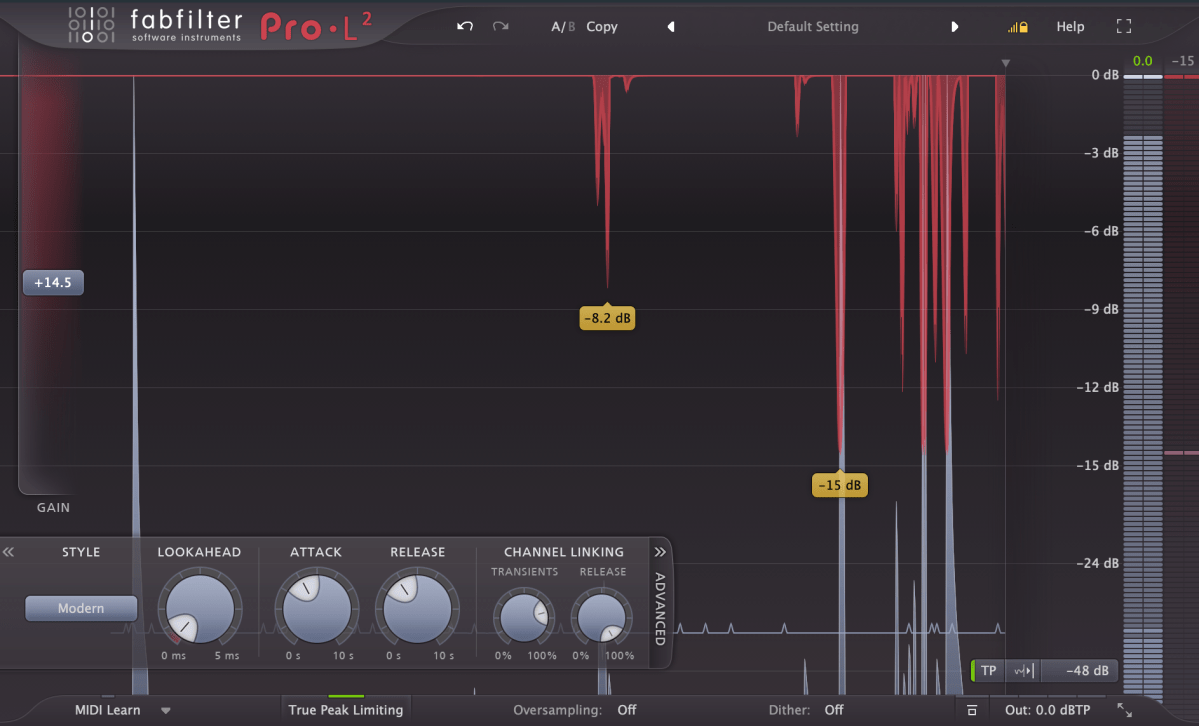Open the MIDI Learn dropdown arrow
Viewport: 1199px width, 726px height.
coord(166,710)
